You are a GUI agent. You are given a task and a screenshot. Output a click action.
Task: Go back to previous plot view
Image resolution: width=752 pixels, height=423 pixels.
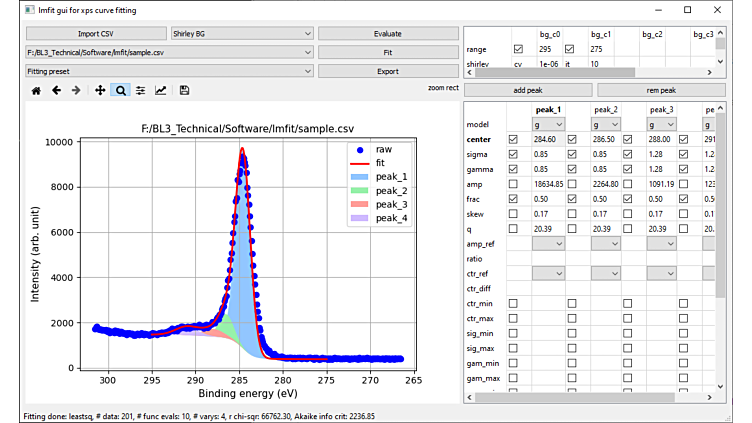pos(56,90)
